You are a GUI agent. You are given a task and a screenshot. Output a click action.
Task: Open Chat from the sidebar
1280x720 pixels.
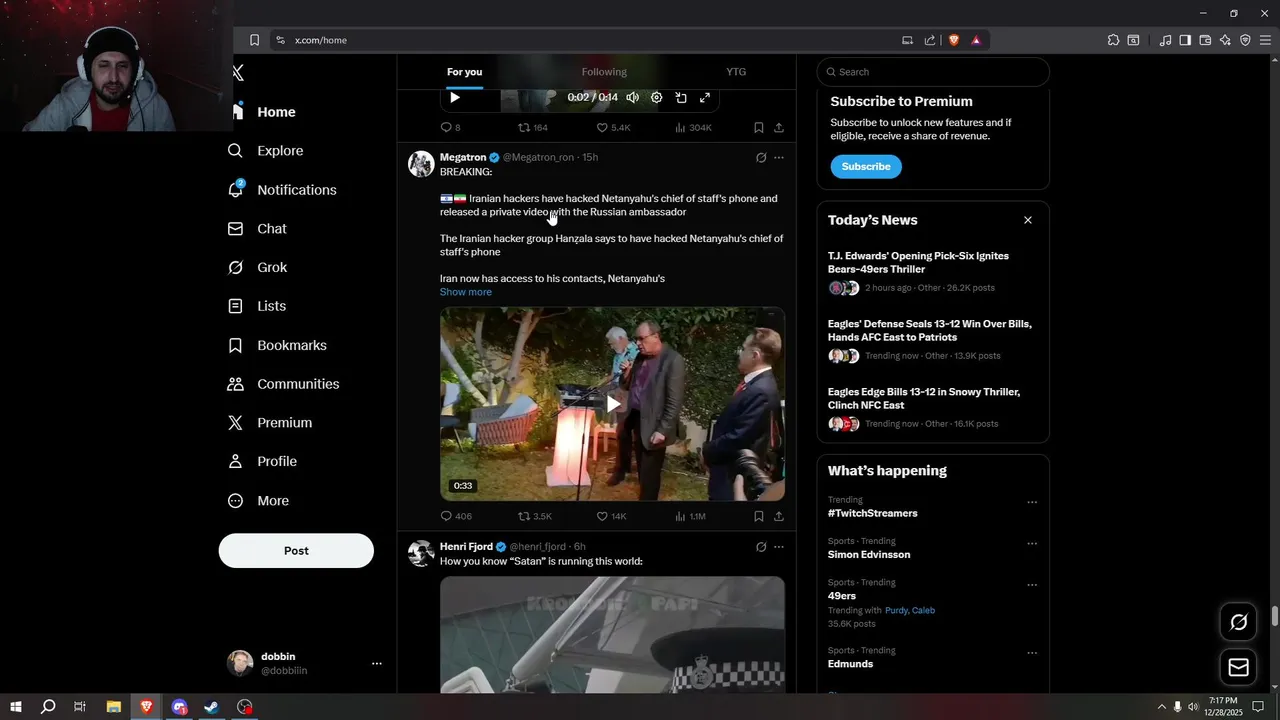[257, 229]
